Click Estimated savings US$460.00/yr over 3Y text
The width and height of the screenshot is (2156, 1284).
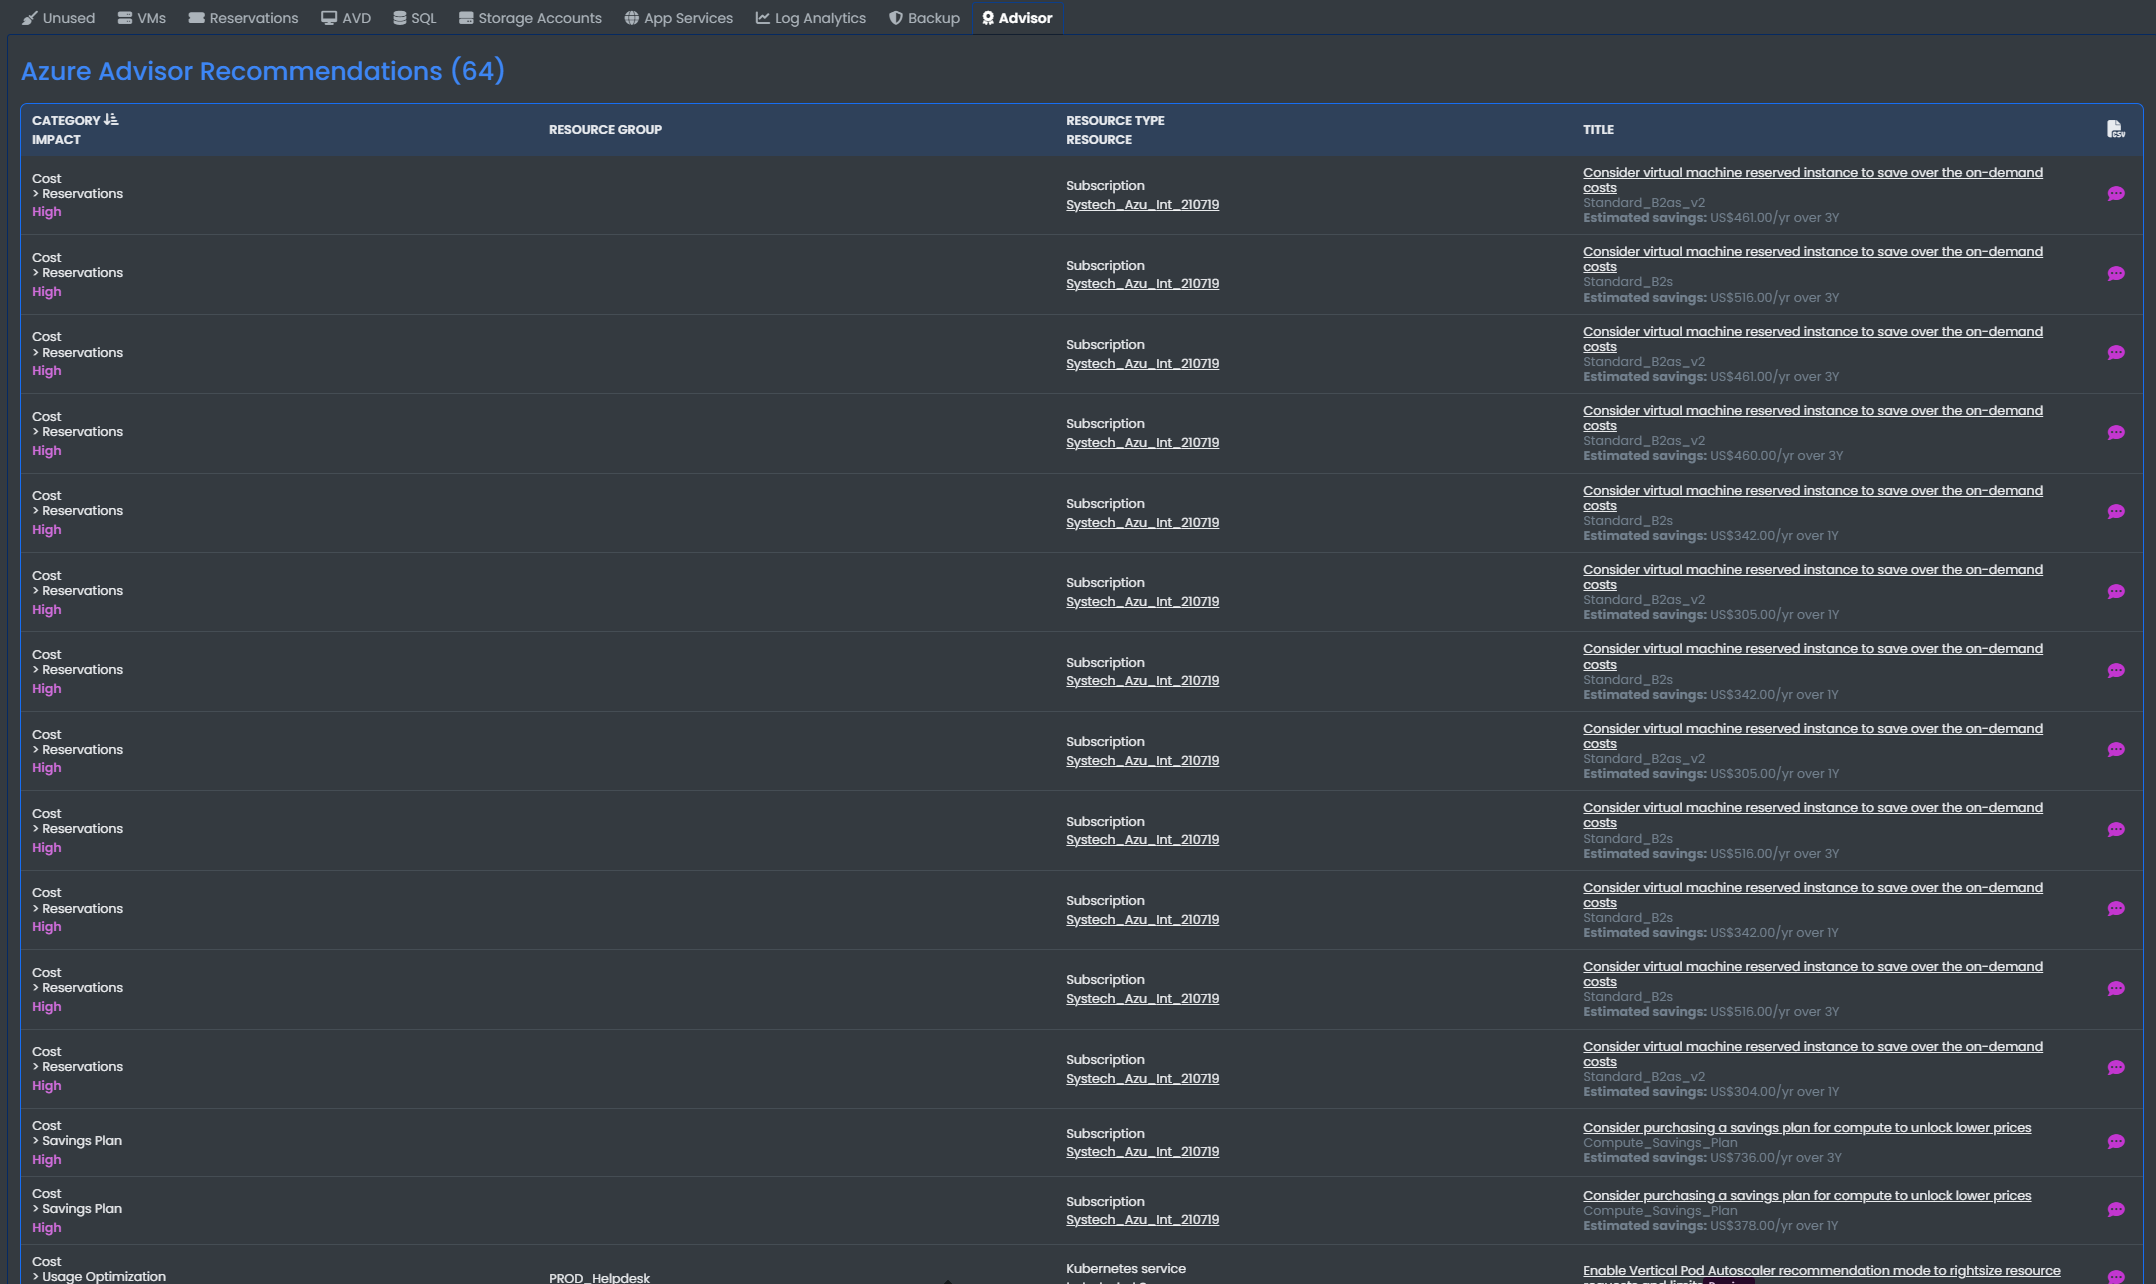point(1713,455)
